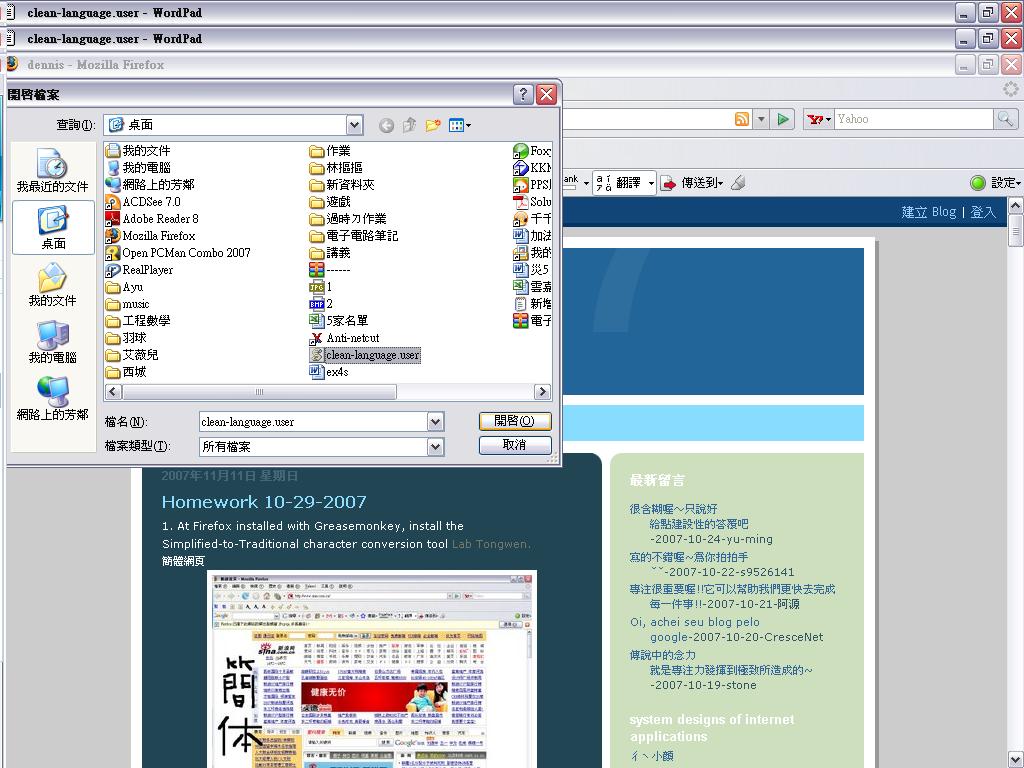Click the RSS feed icon in Firefox
The image size is (1024, 768).
(742, 119)
